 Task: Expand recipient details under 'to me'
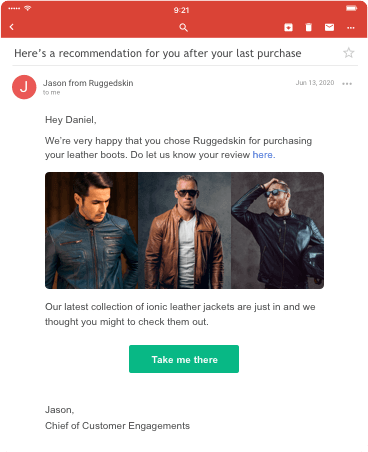tap(51, 93)
